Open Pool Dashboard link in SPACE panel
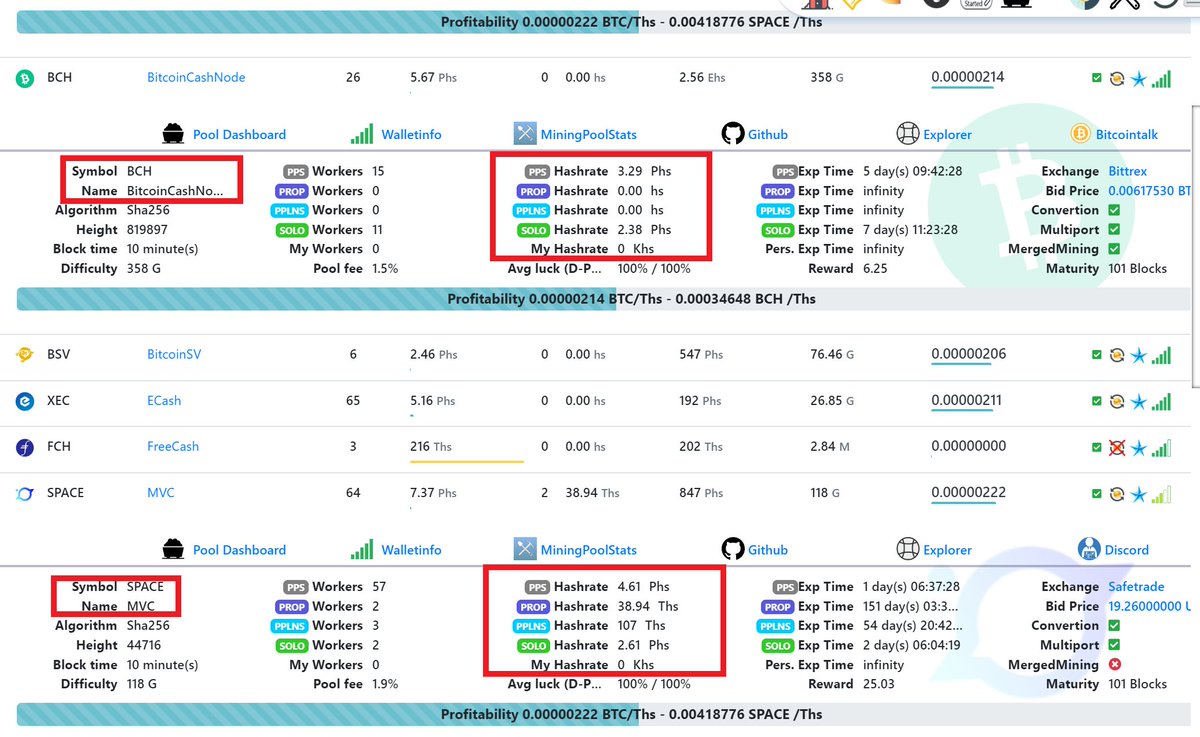This screenshot has height=737, width=1200. (x=239, y=550)
